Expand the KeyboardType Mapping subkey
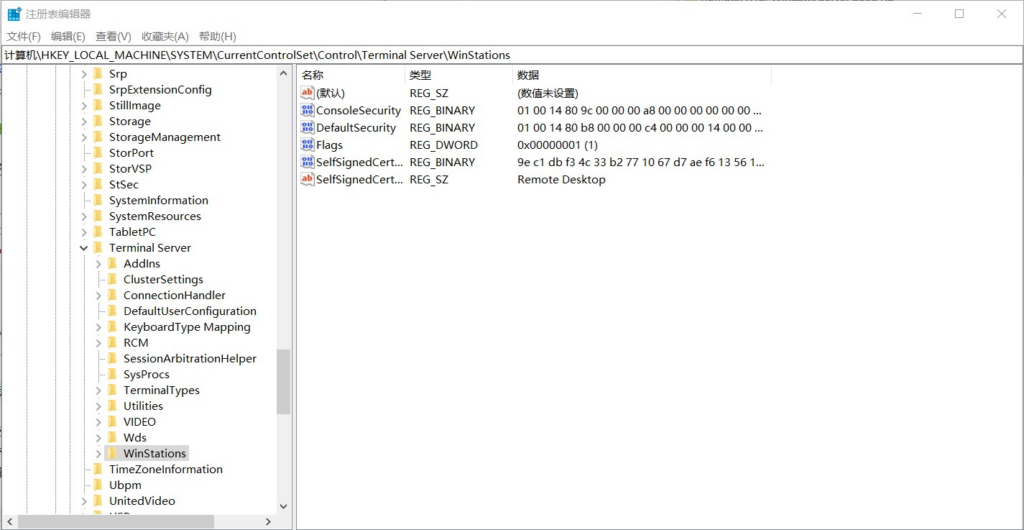 point(98,327)
